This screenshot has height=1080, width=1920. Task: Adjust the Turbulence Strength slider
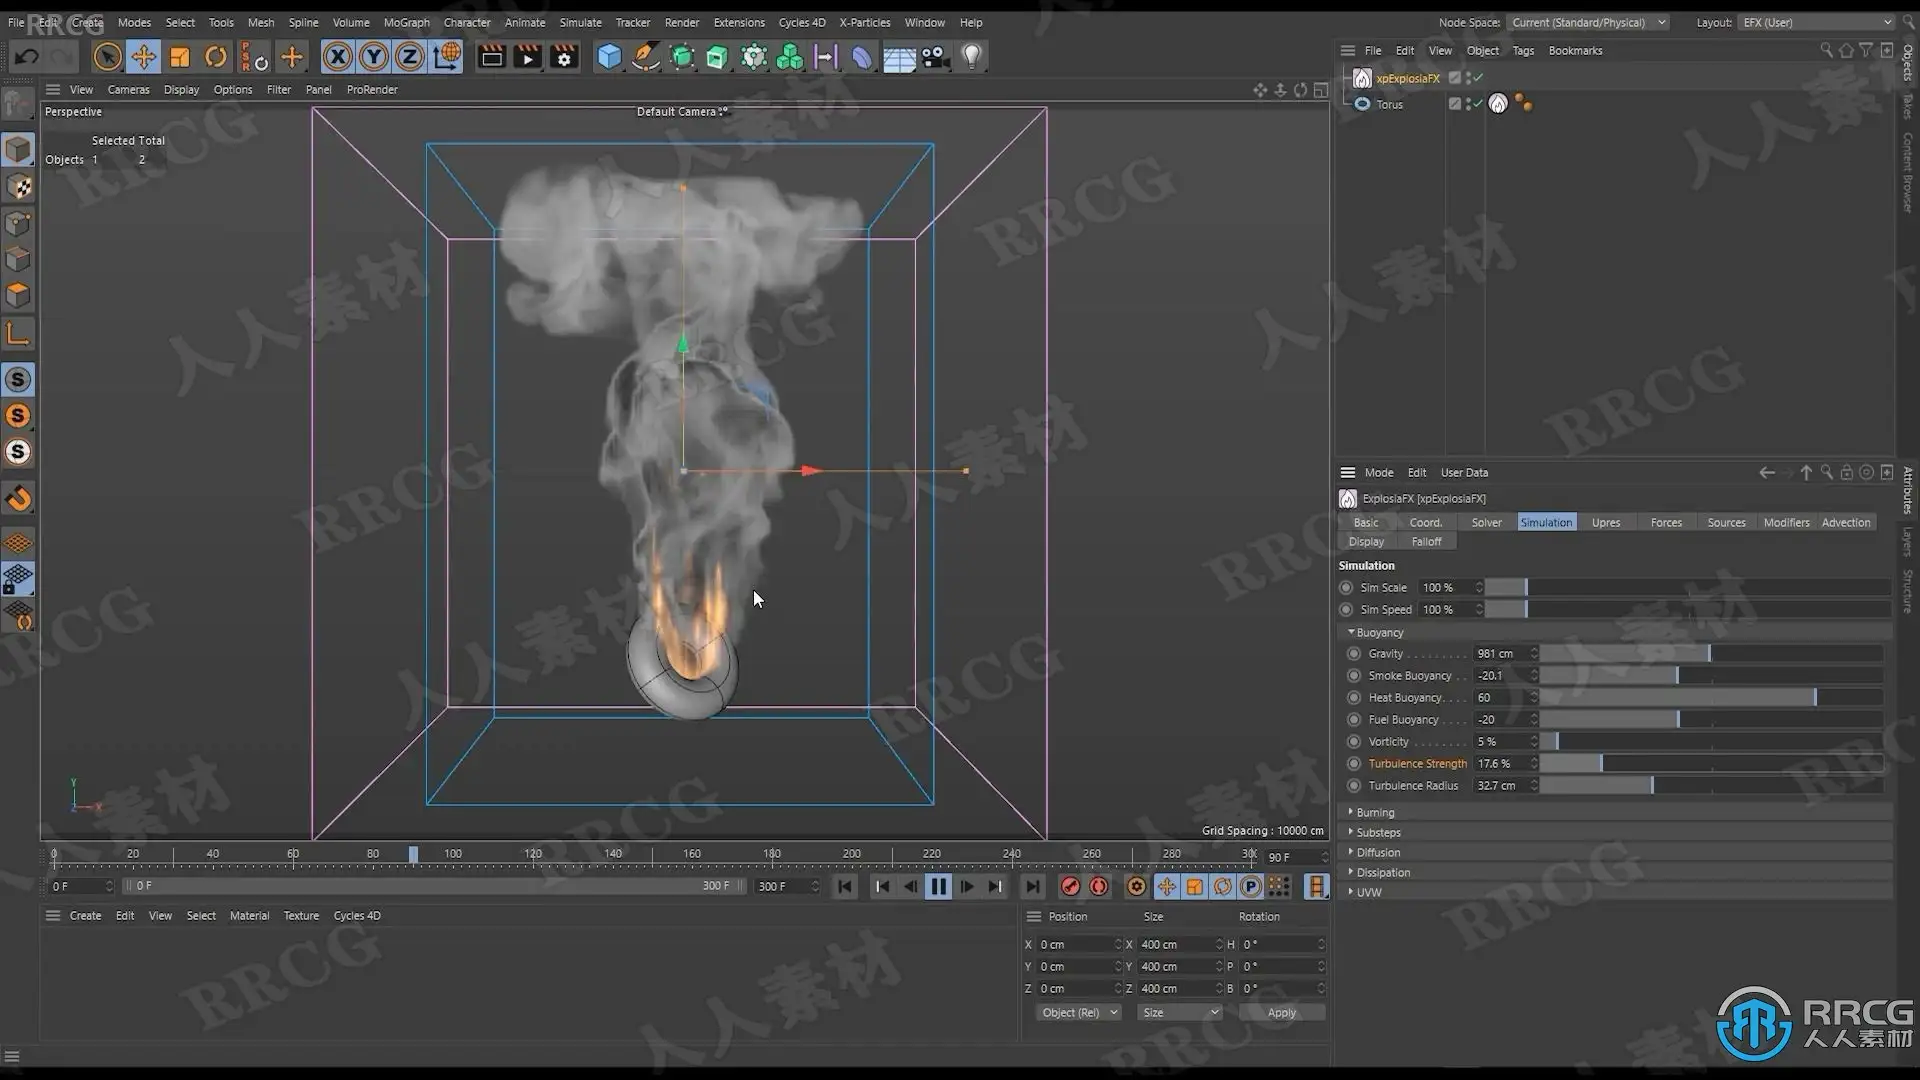click(1600, 764)
